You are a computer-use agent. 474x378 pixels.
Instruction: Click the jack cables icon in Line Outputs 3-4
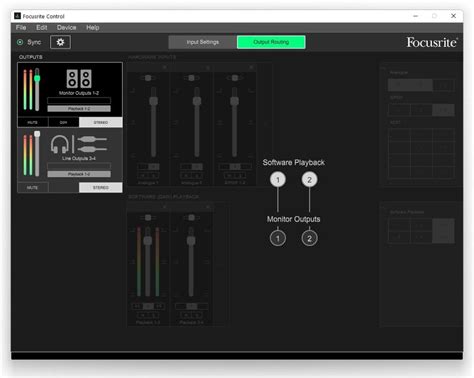coord(92,144)
